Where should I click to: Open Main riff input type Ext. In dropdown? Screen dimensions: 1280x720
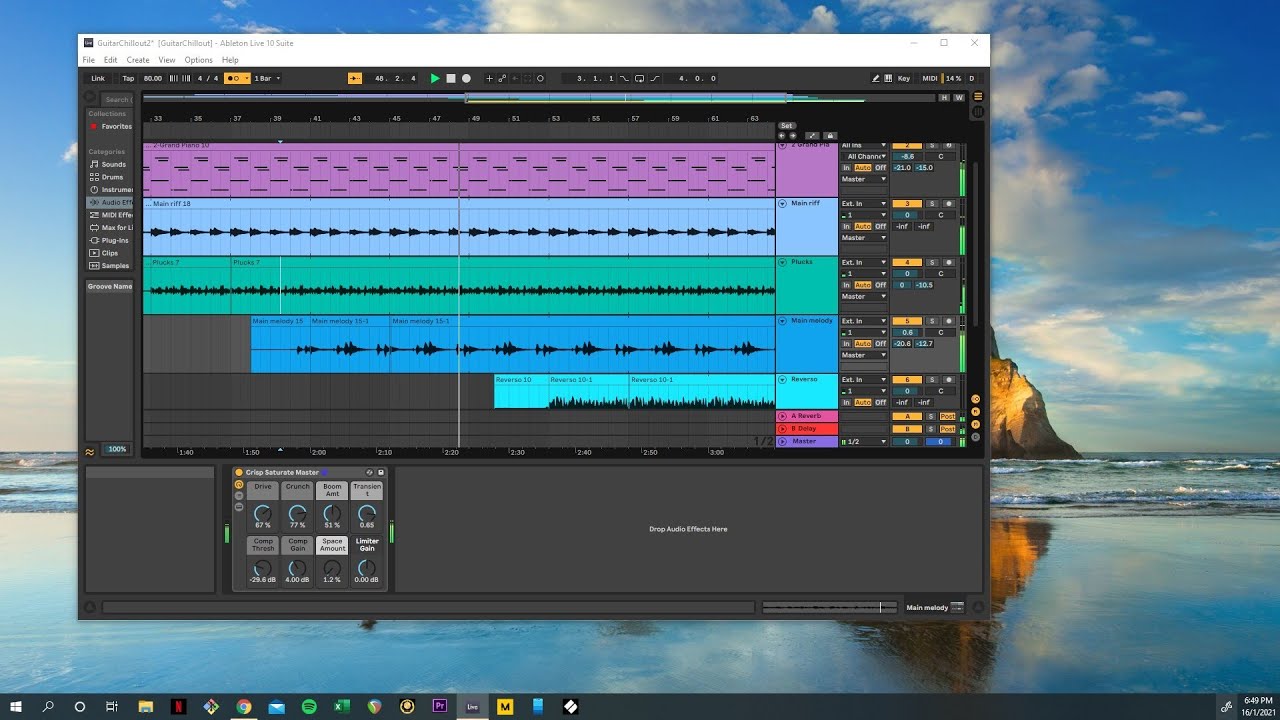click(864, 204)
